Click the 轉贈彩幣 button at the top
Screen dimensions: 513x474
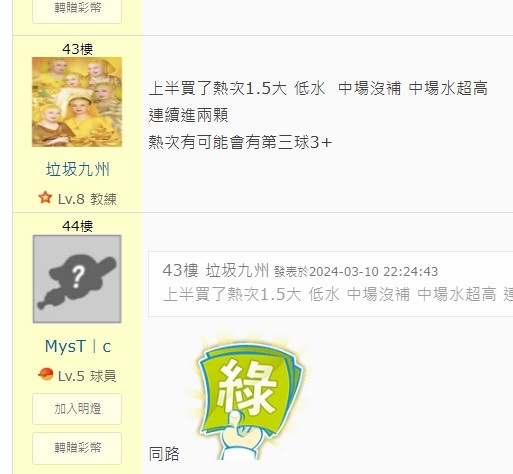[x=77, y=9]
